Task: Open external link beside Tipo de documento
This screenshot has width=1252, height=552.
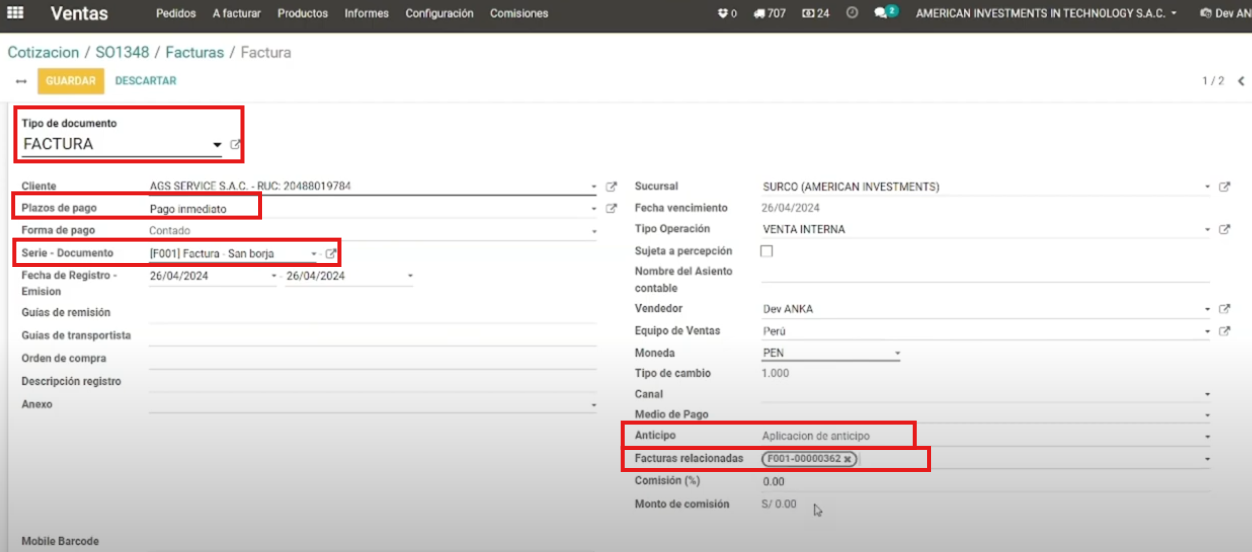Action: click(236, 145)
